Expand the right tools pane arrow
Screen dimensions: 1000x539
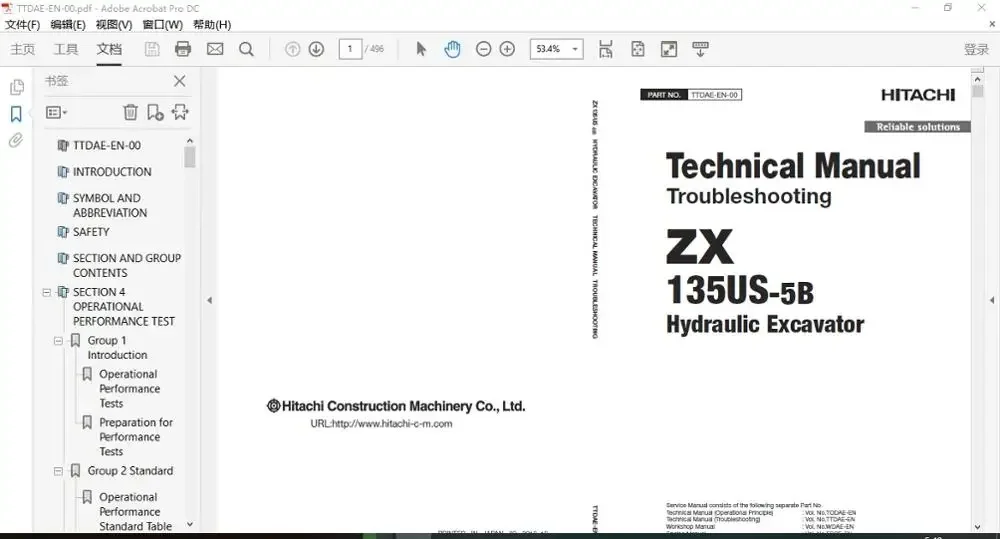(x=992, y=300)
